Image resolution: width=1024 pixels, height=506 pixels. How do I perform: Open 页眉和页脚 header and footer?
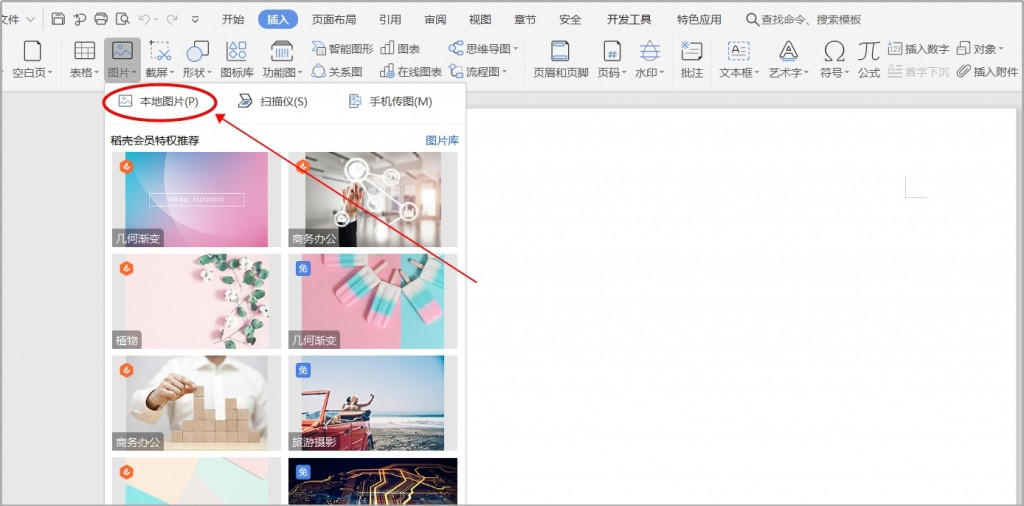pos(560,59)
